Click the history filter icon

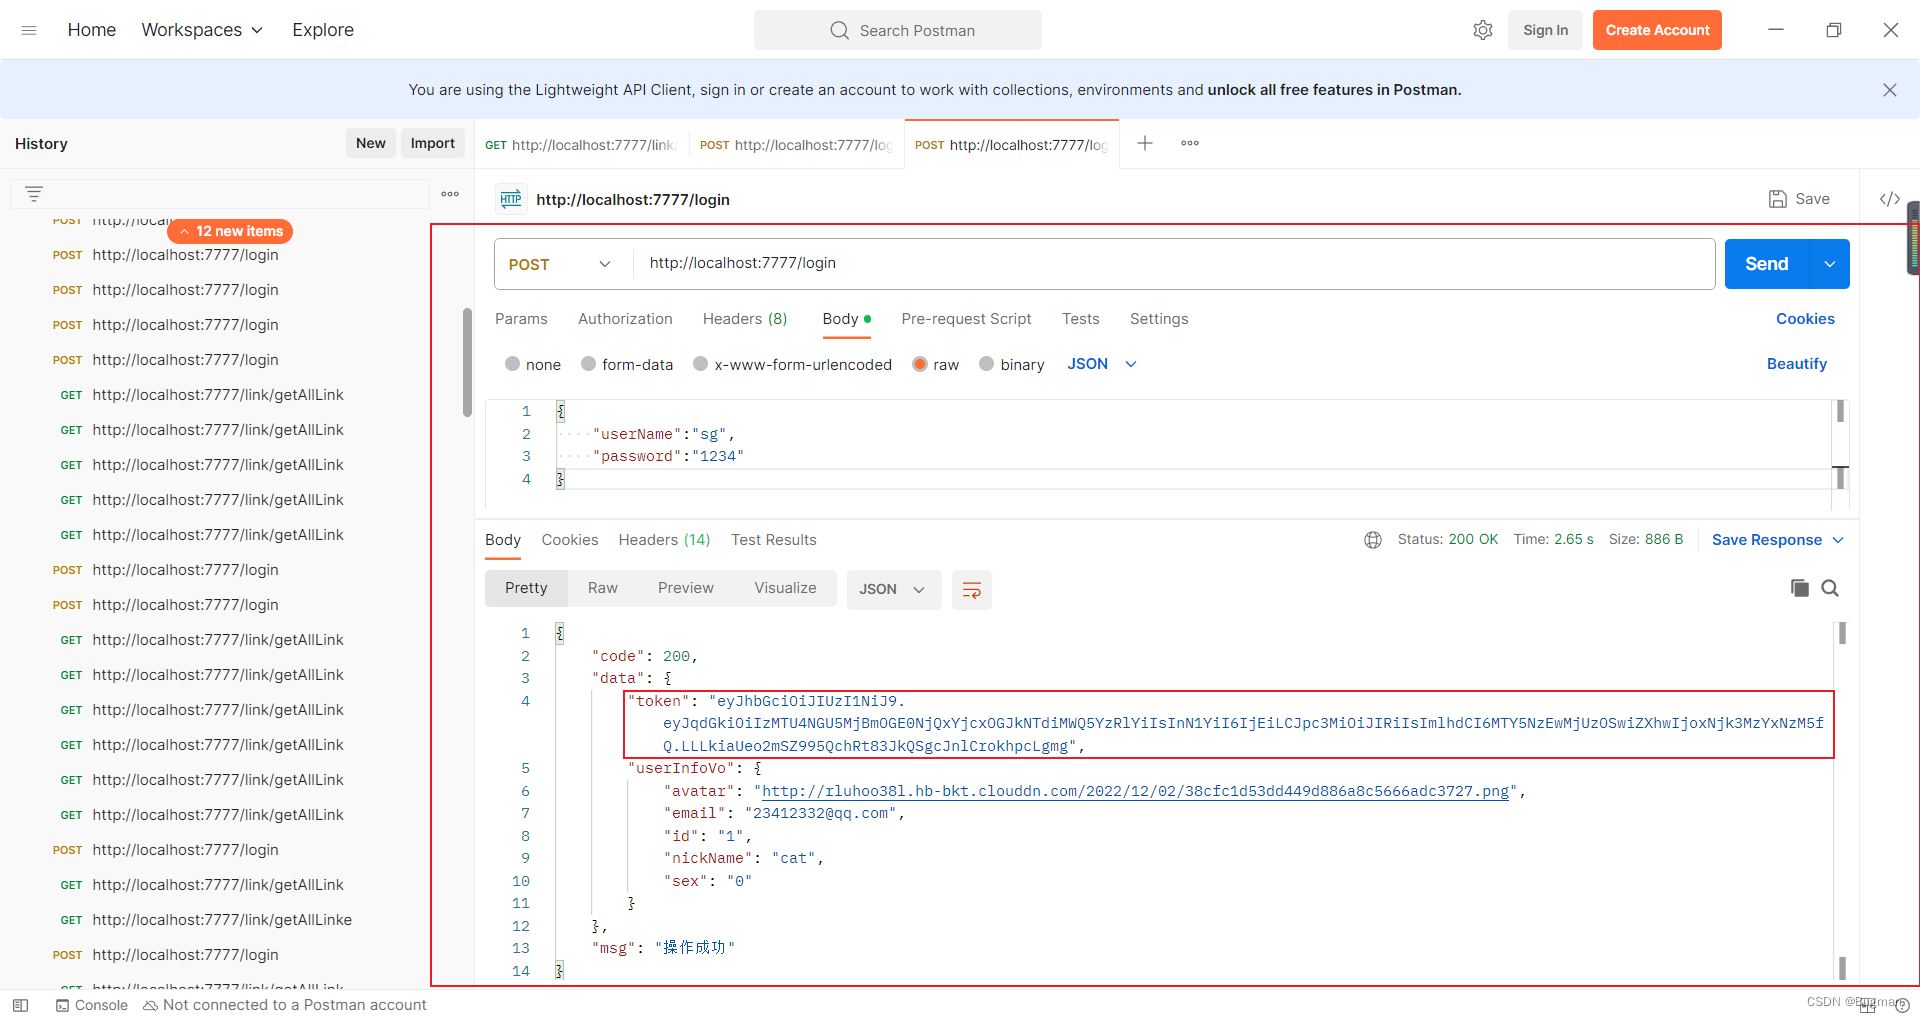pyautogui.click(x=34, y=194)
